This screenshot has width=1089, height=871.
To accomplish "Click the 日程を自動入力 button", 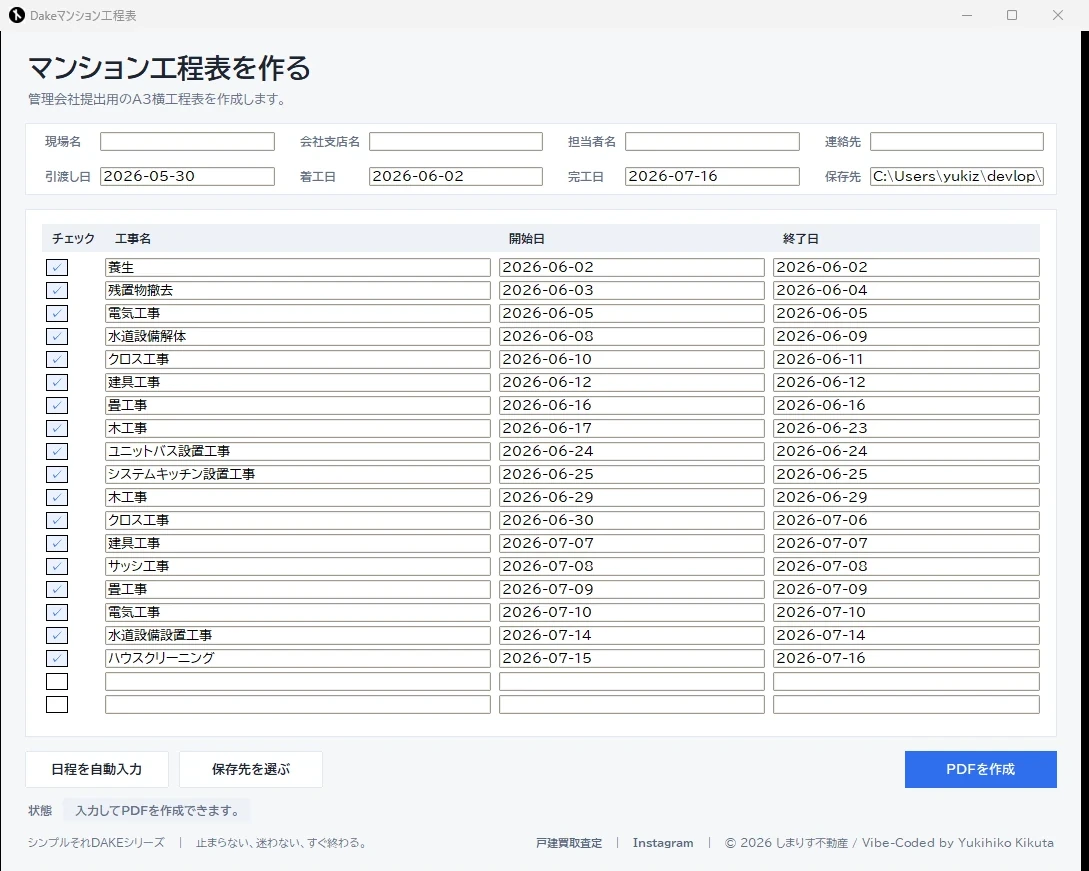I will (x=97, y=769).
